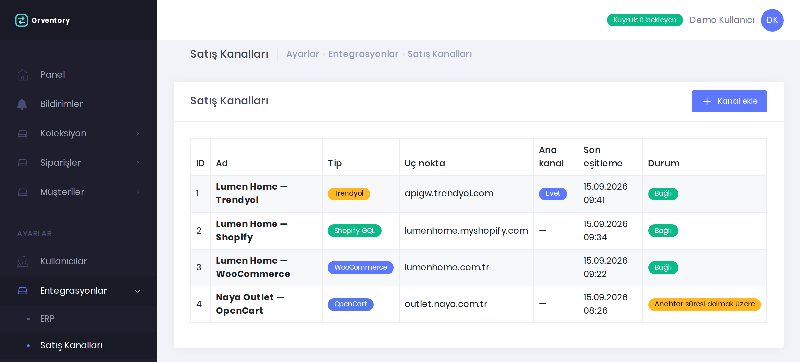Open the ERP integration submenu item
800x362 pixels.
(x=47, y=319)
